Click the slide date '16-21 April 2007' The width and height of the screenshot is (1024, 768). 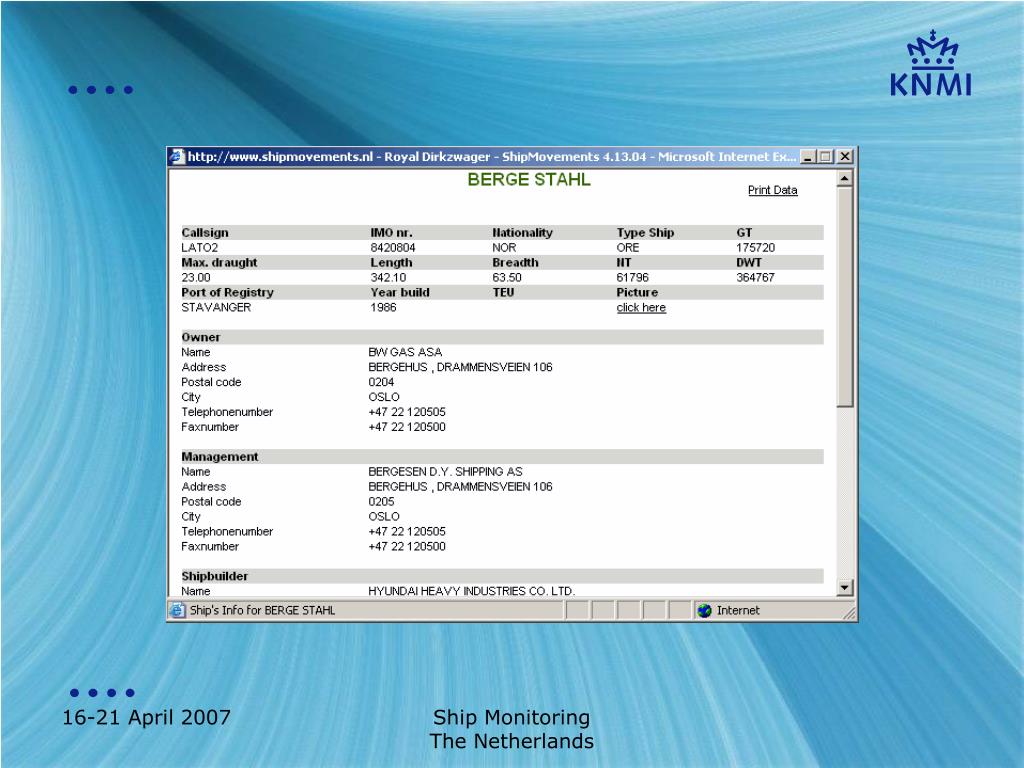pyautogui.click(x=146, y=718)
